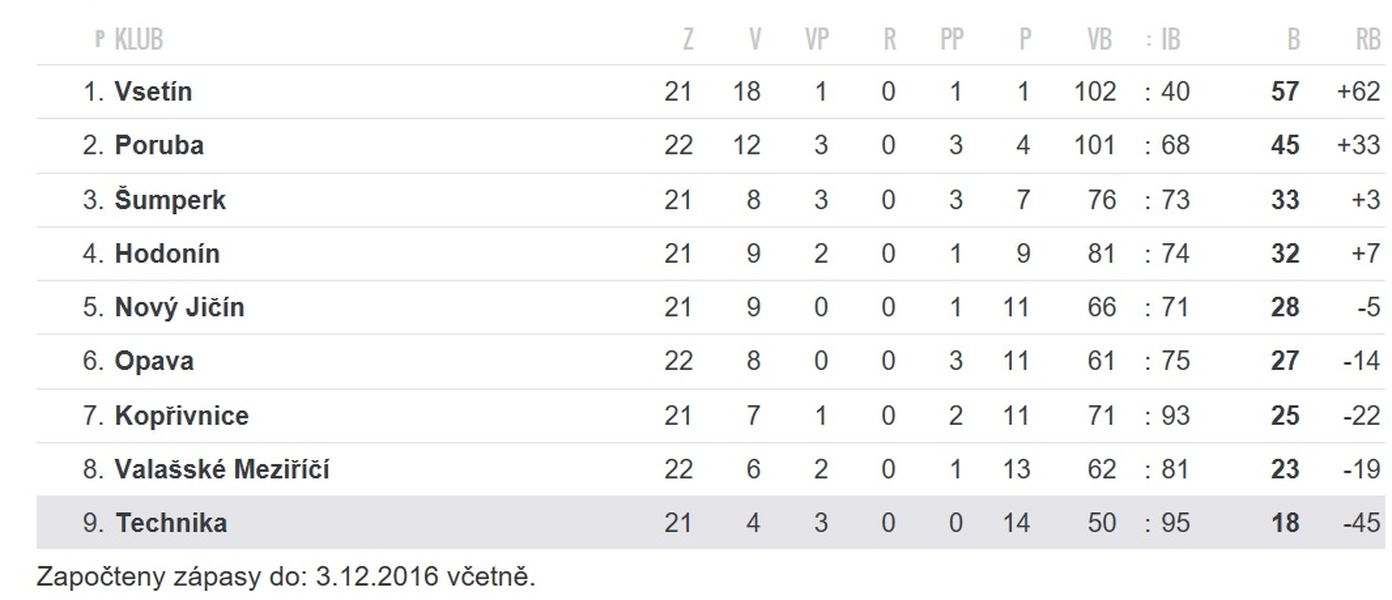
Task: Open the Poruba club link
Action: [x=159, y=145]
